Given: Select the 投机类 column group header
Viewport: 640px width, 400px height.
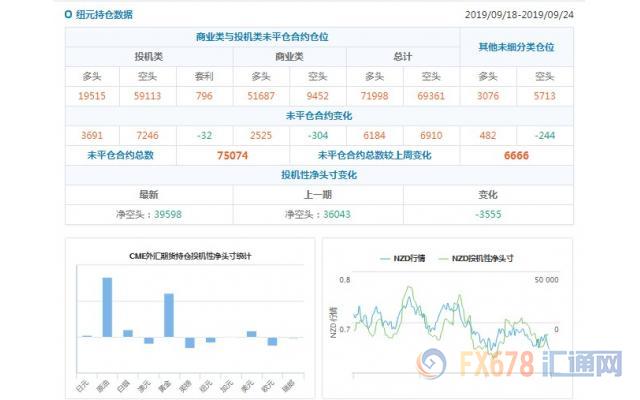Looking at the screenshot, I should (149, 57).
